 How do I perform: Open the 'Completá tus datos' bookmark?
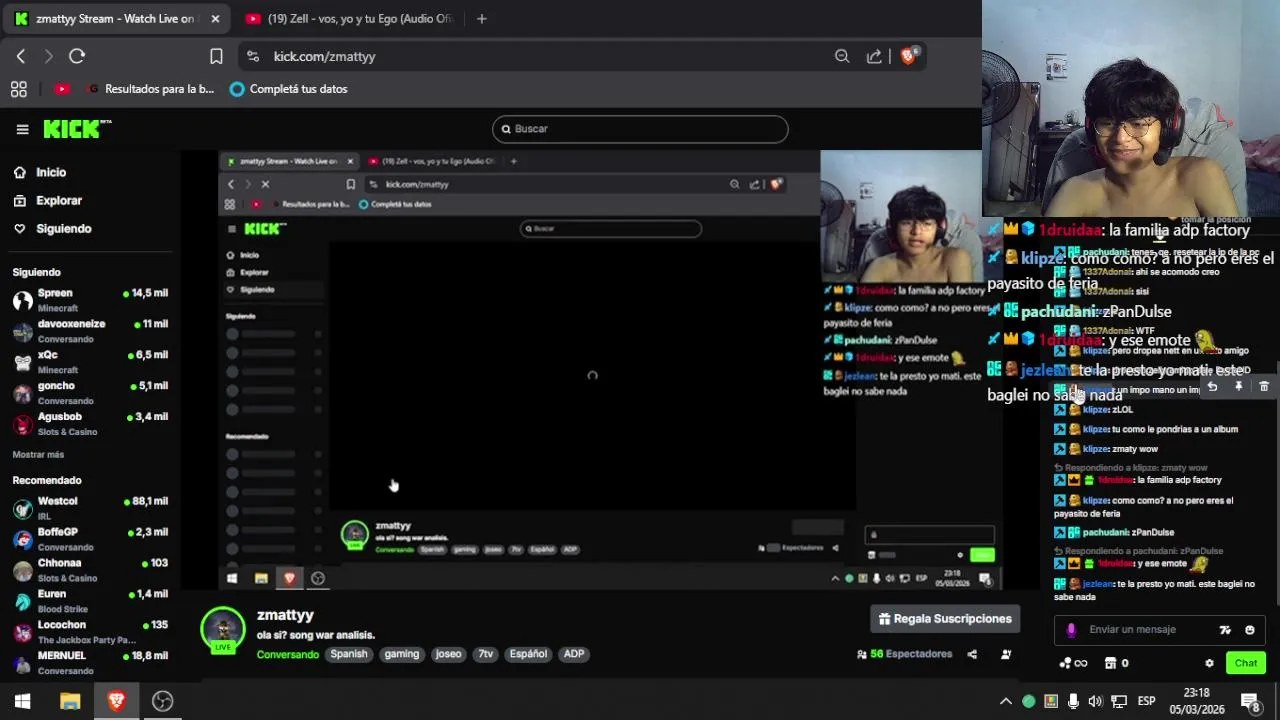289,89
